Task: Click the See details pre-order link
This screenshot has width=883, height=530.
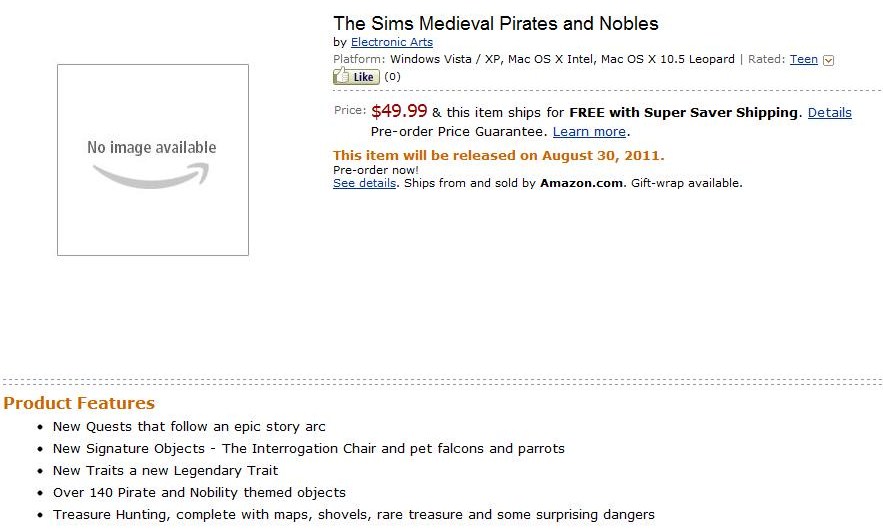Action: point(364,183)
